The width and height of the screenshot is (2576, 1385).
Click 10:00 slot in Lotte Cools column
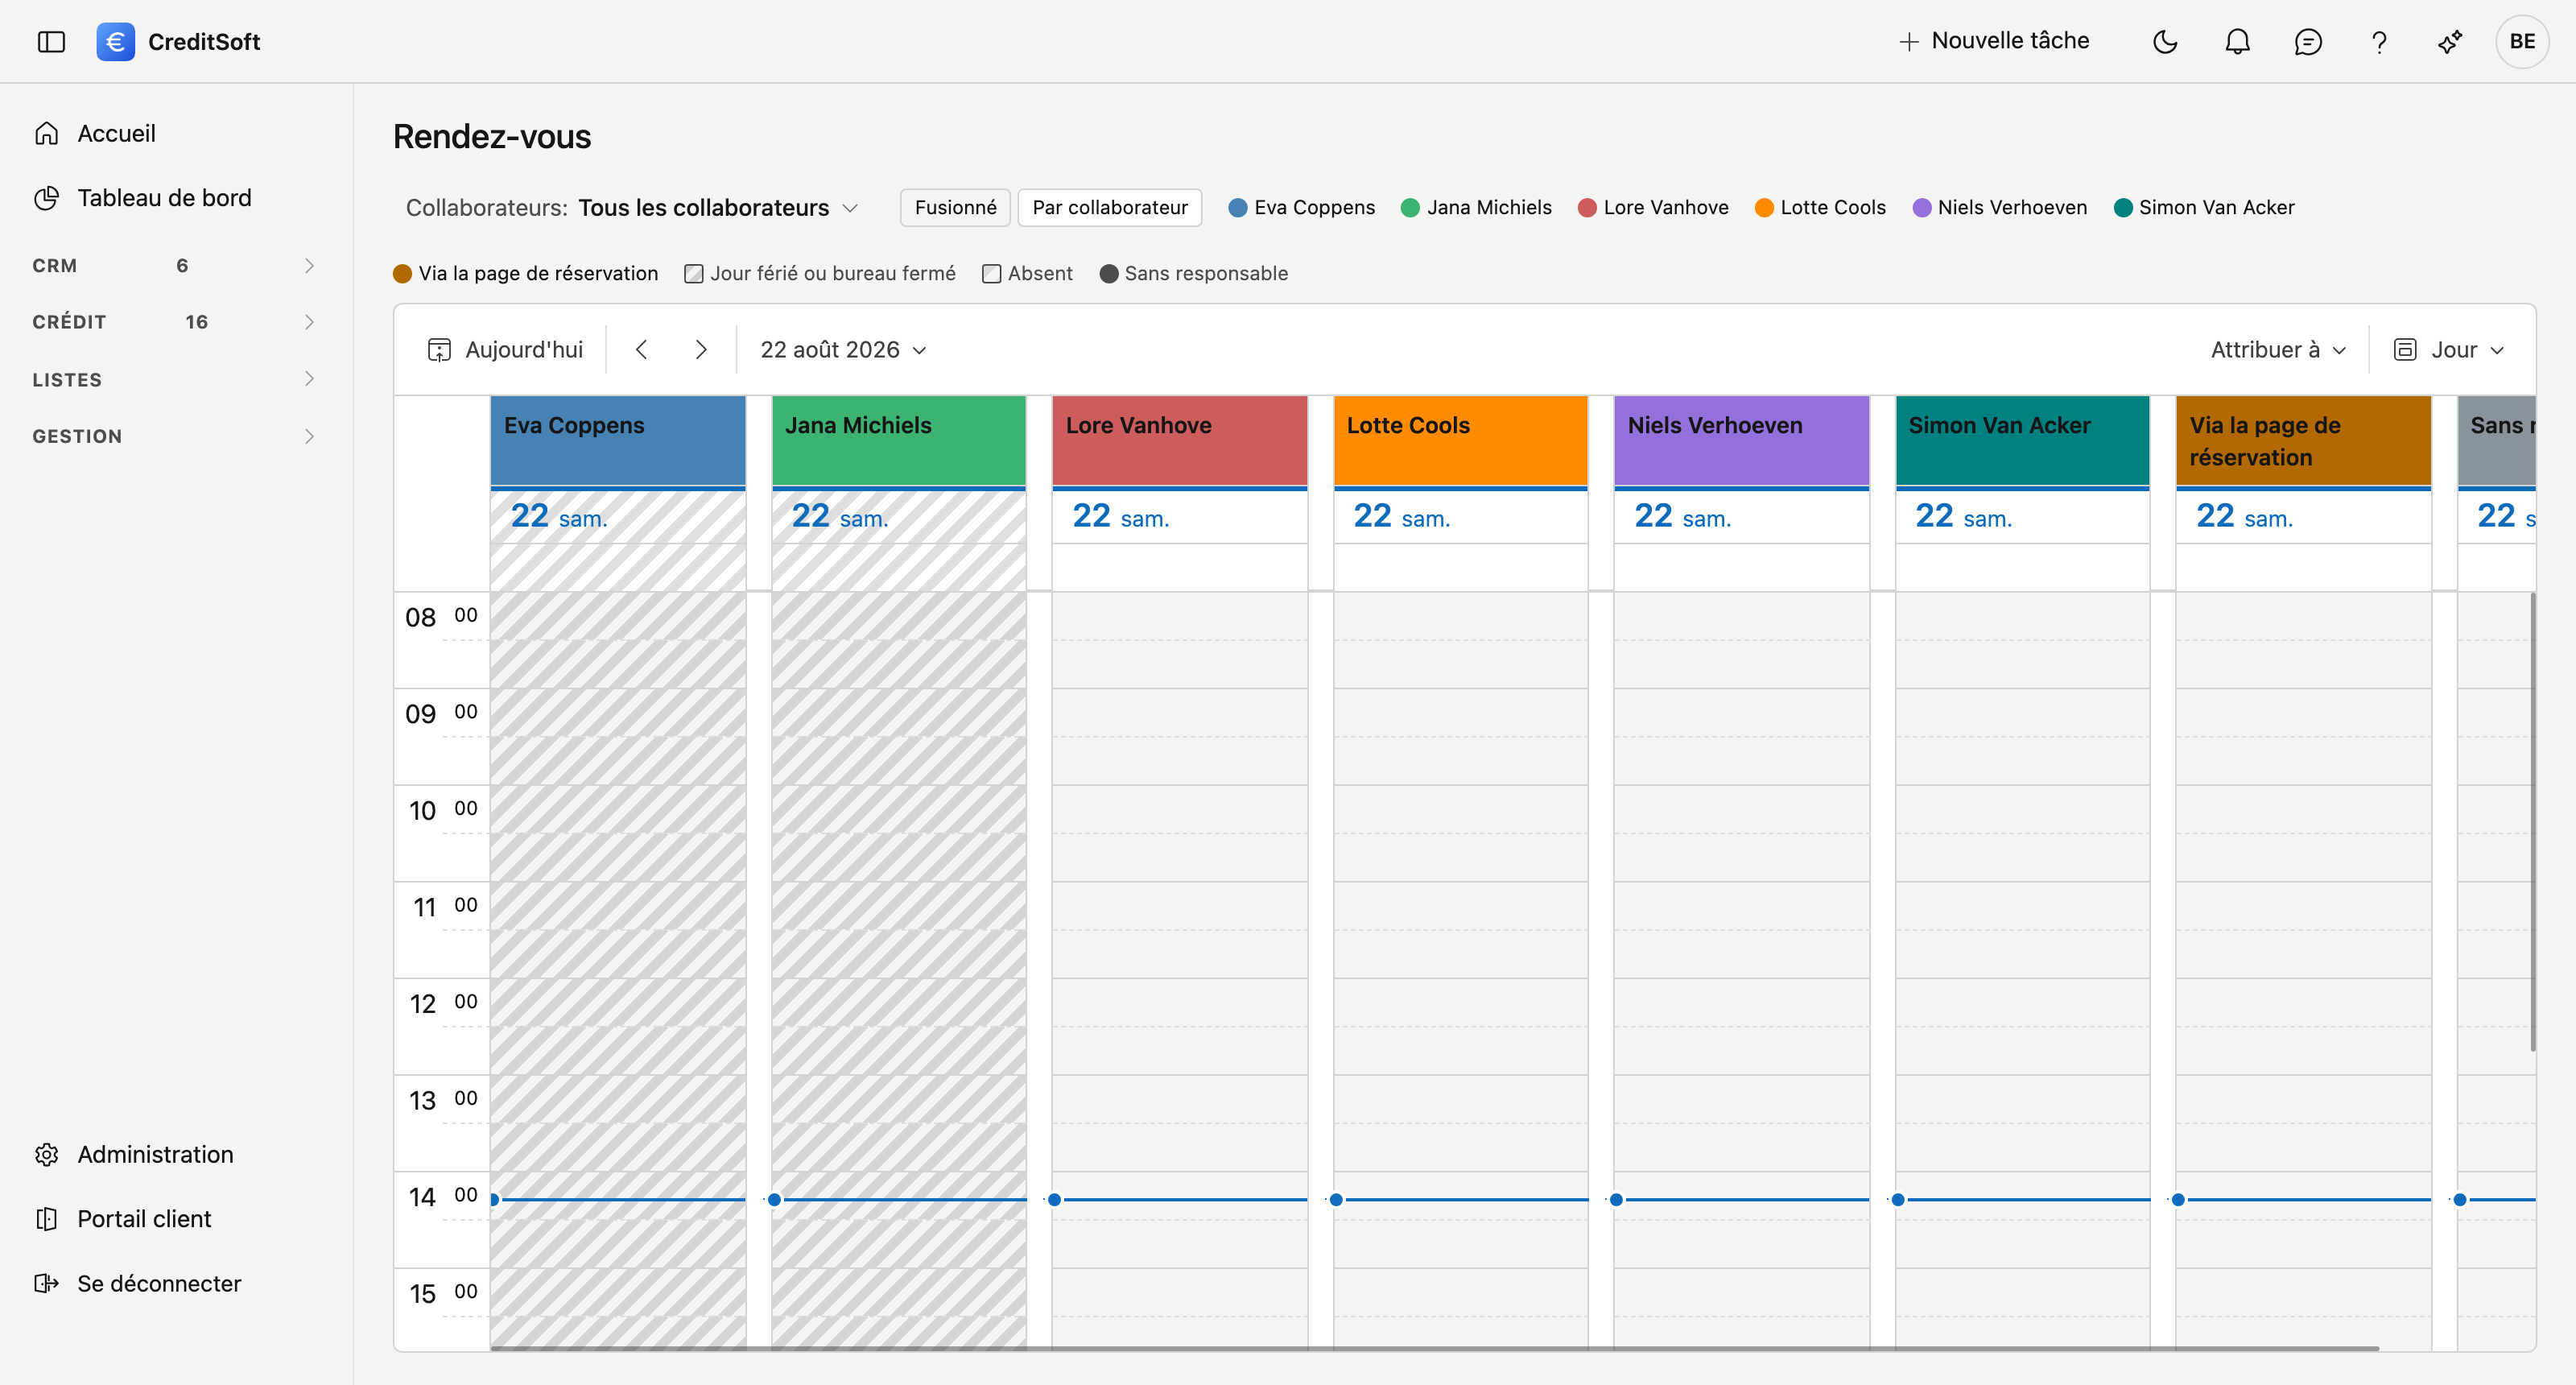point(1460,809)
